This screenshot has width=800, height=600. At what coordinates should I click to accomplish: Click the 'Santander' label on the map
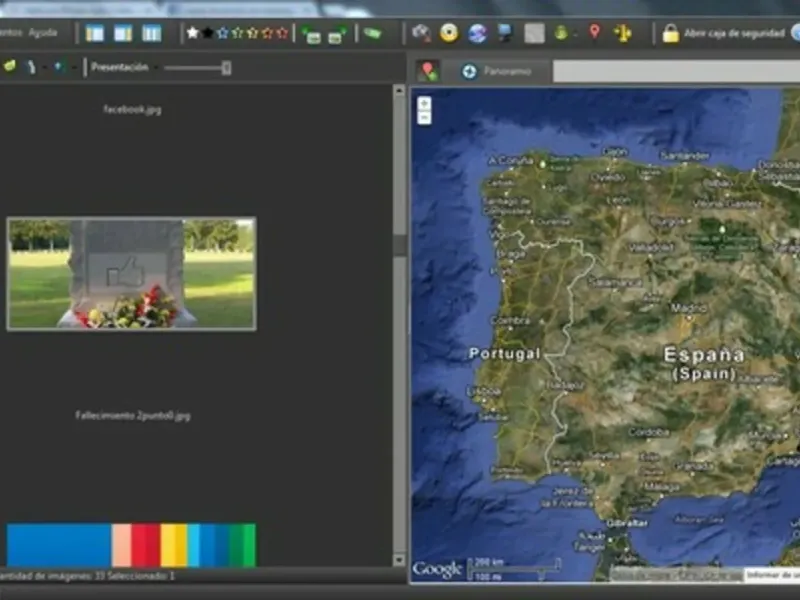tap(685, 155)
